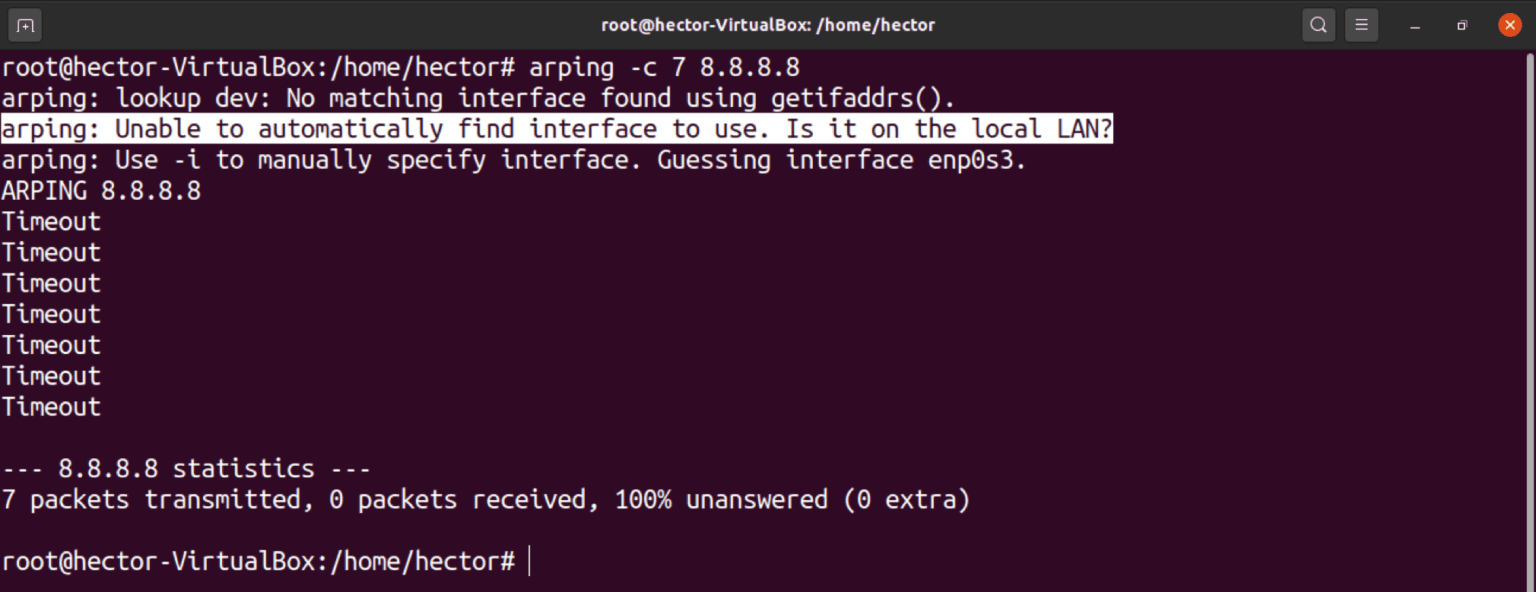Image resolution: width=1536 pixels, height=592 pixels.
Task: Click the 'Guessing interface enp0s3' message
Action: pyautogui.click(x=512, y=159)
